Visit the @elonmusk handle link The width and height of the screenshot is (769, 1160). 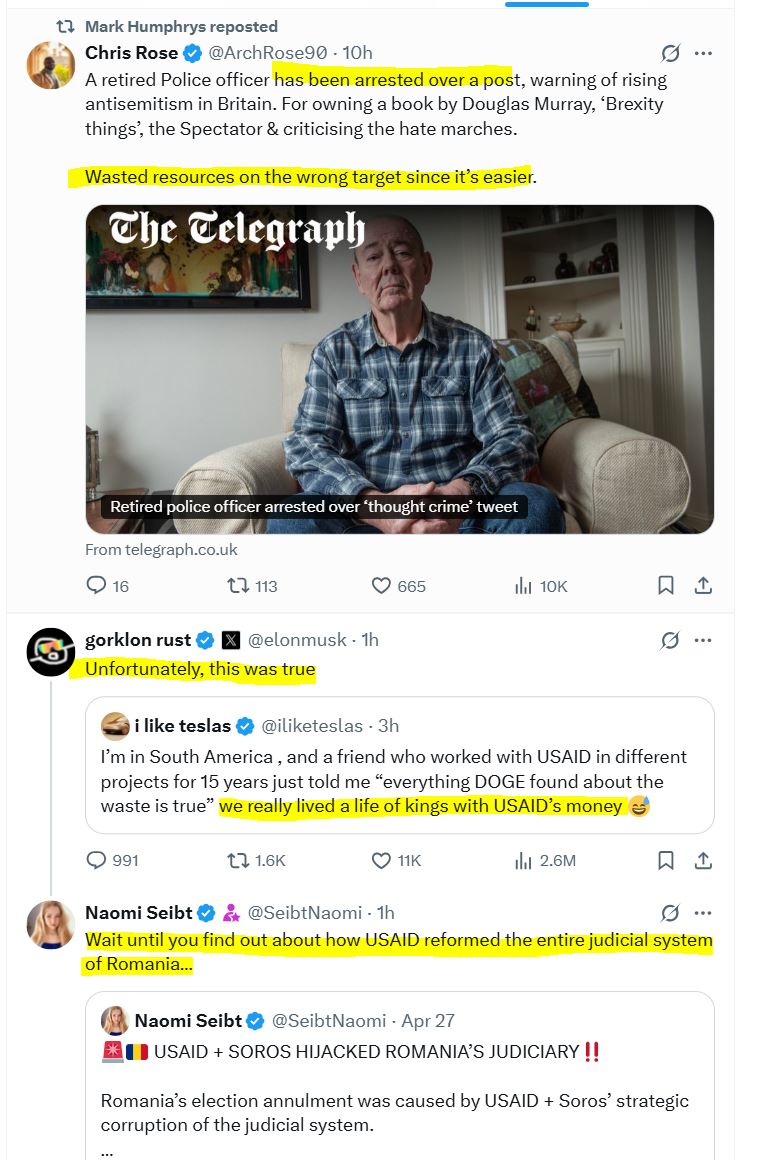[x=297, y=640]
